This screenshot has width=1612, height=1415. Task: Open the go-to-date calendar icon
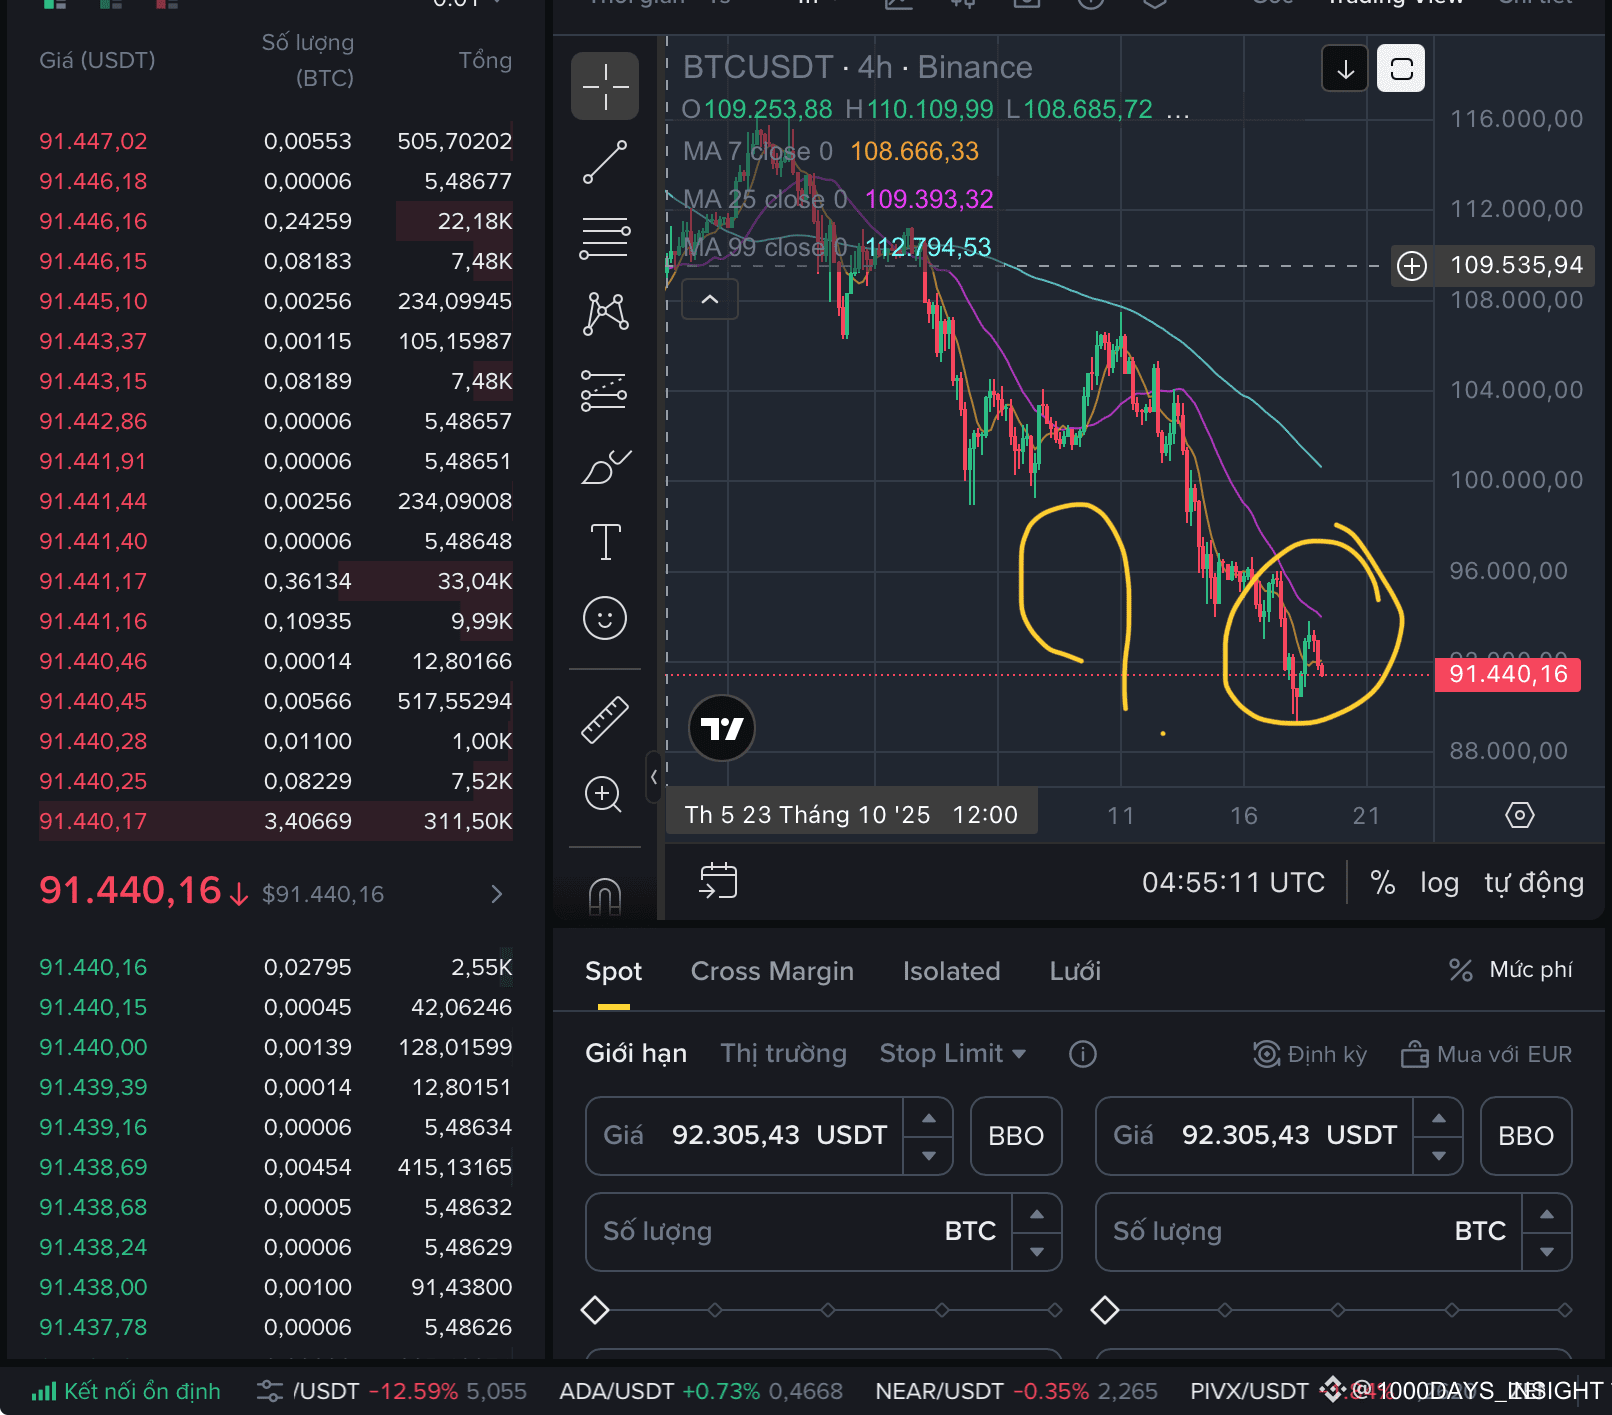(718, 882)
